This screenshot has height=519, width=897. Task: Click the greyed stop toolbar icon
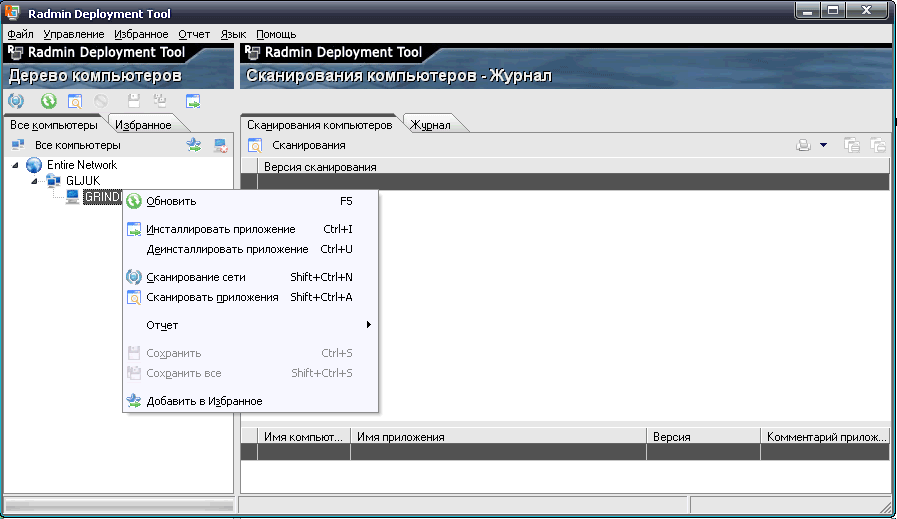pos(101,101)
